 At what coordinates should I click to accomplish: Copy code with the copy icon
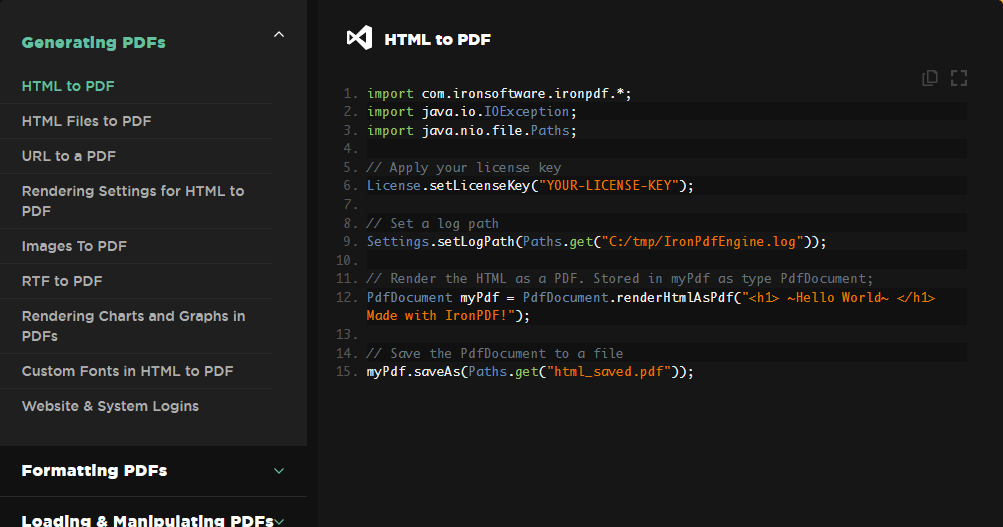[930, 78]
